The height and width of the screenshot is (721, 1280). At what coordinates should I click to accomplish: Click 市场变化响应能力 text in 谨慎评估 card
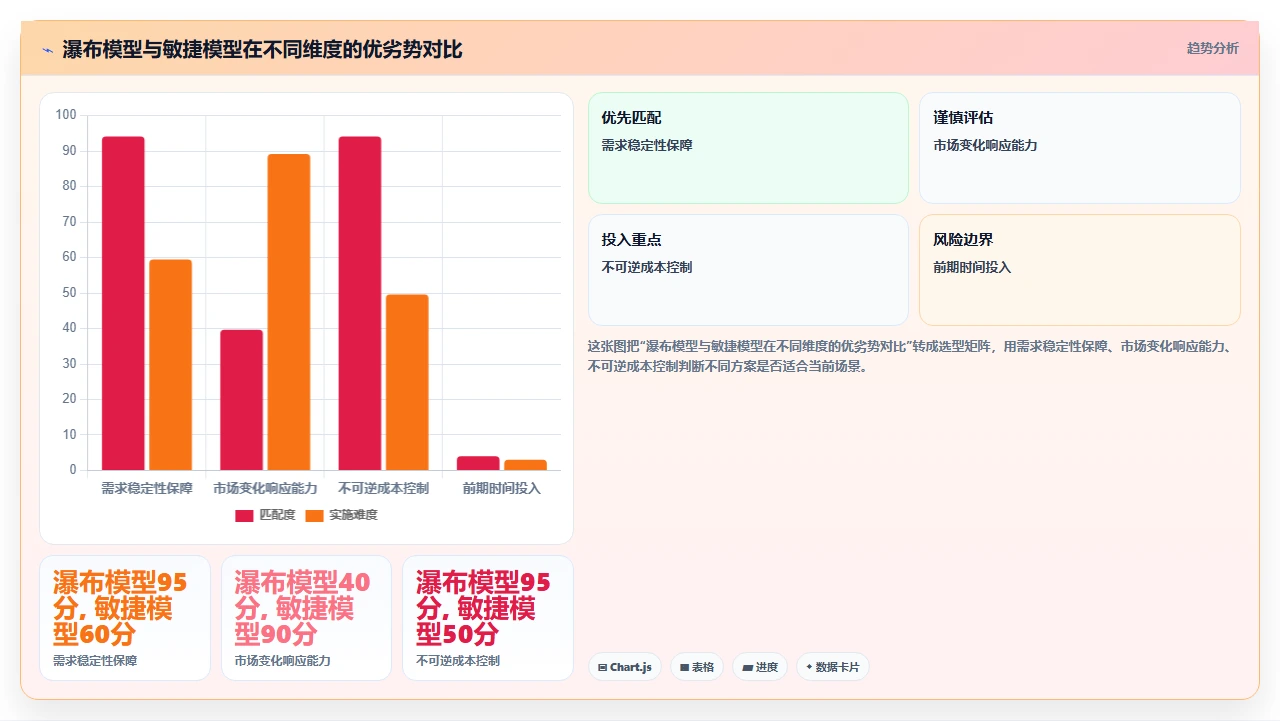tap(985, 145)
